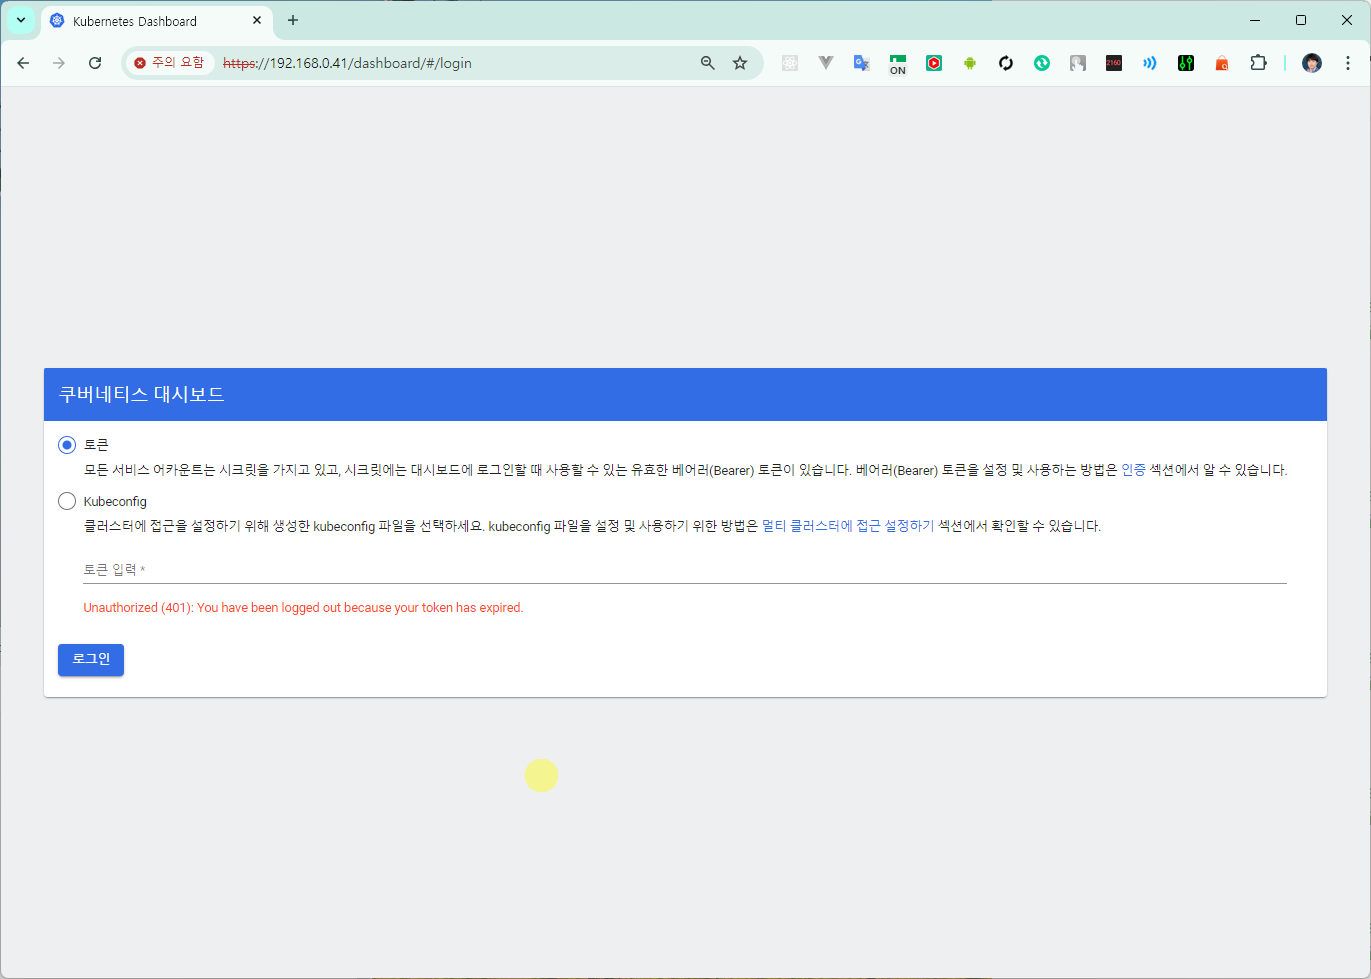Click the 주의 요함 security warning chip

170,63
